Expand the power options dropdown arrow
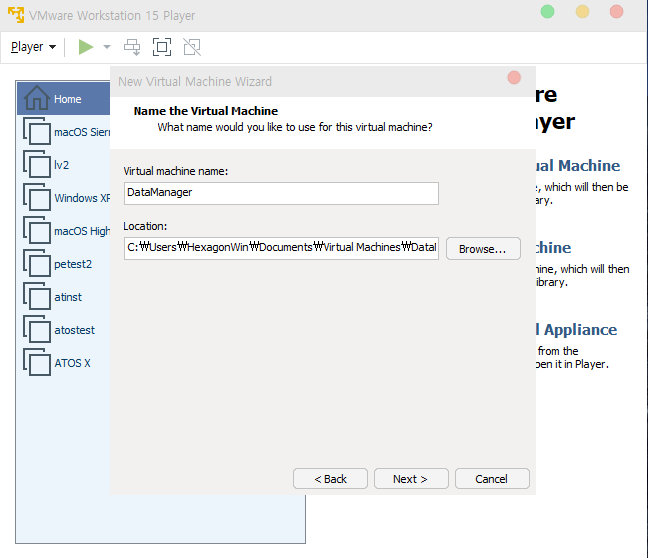The image size is (648, 558). tap(107, 47)
